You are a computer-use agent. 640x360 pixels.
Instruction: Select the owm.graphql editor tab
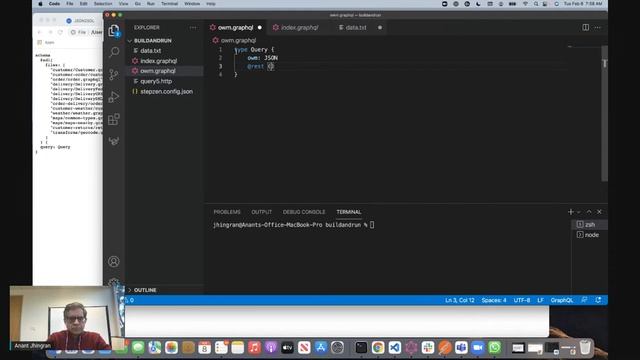click(x=236, y=27)
